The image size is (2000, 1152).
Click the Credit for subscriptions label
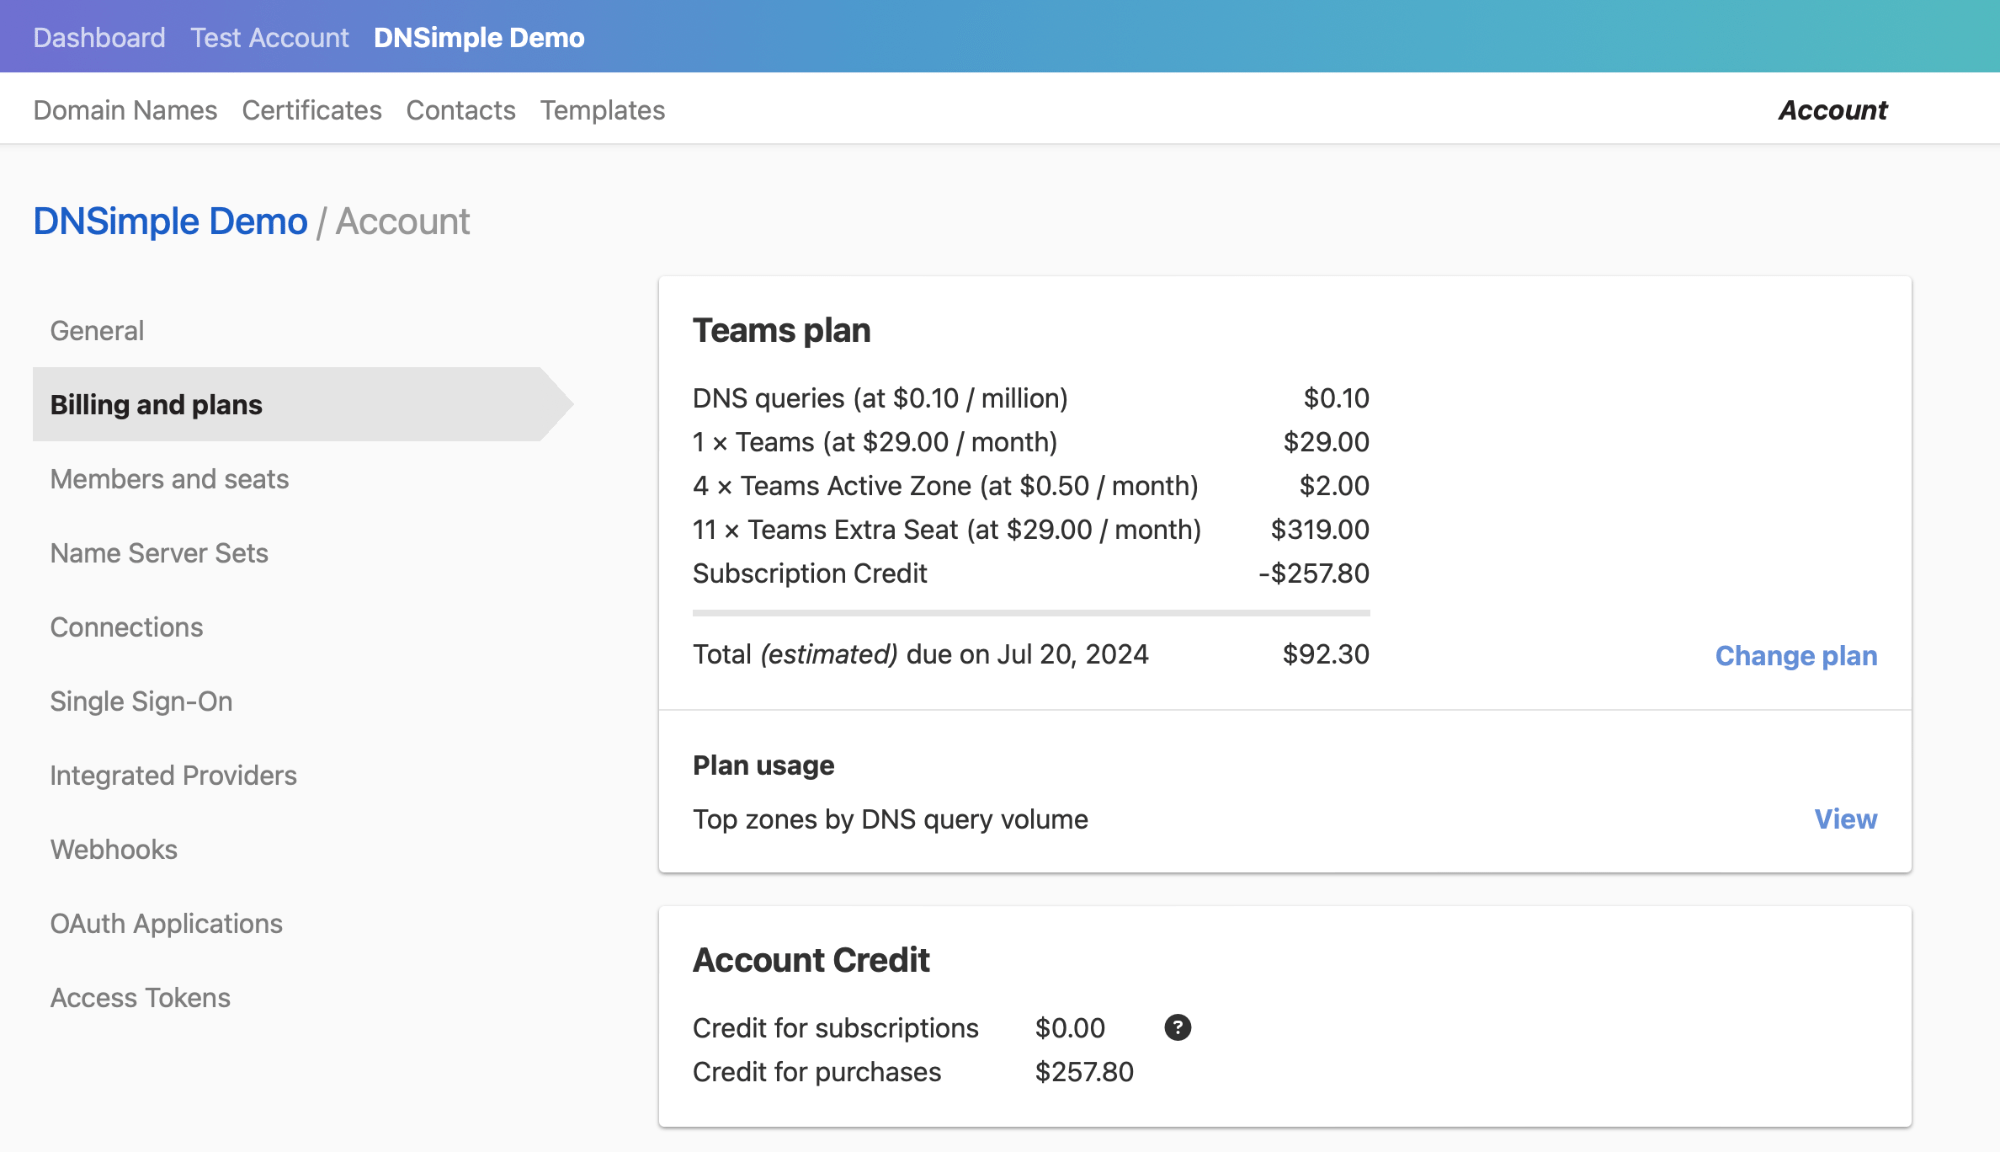pos(836,1028)
